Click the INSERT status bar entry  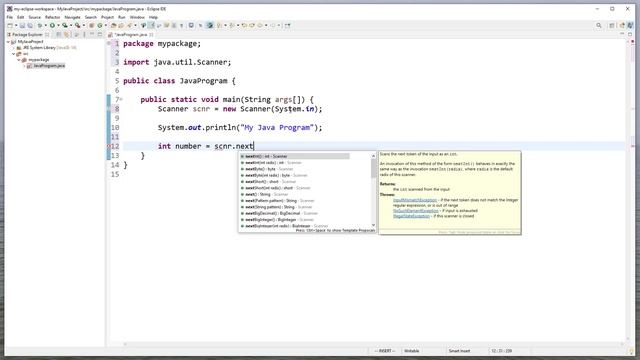pyautogui.click(x=385, y=351)
